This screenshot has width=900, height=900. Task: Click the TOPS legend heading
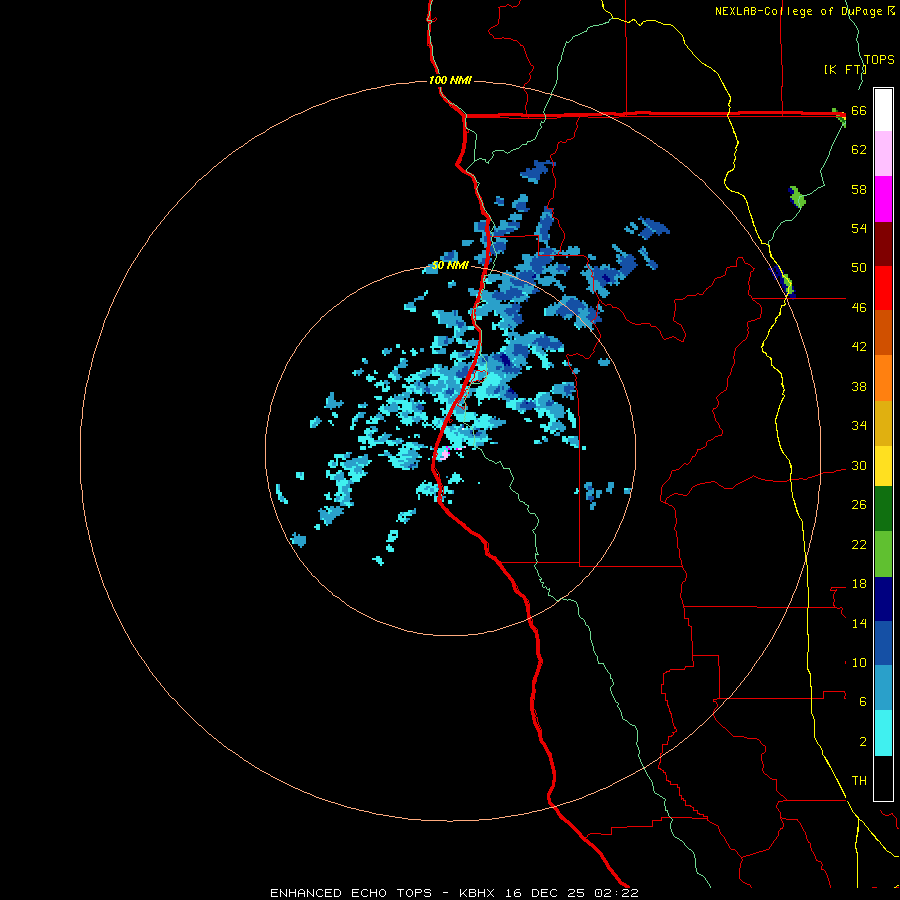tap(879, 59)
